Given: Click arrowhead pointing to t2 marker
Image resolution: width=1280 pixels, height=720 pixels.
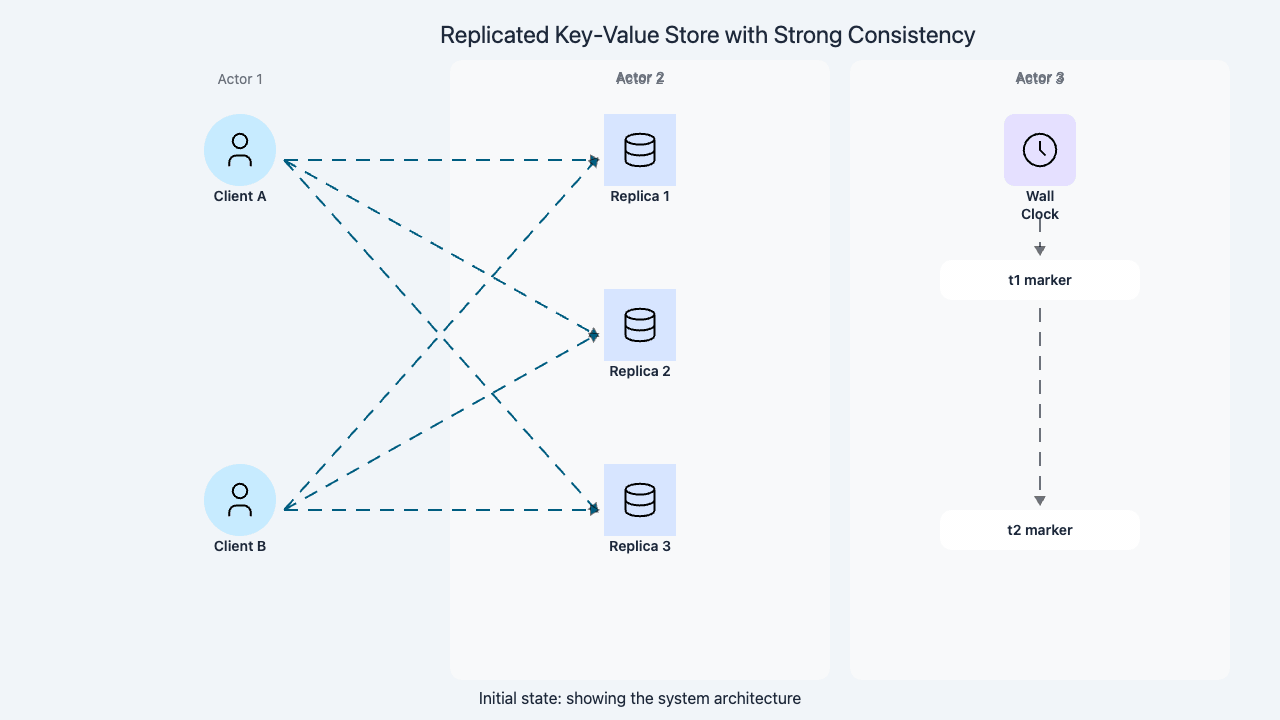Looking at the screenshot, I should pyautogui.click(x=1040, y=500).
